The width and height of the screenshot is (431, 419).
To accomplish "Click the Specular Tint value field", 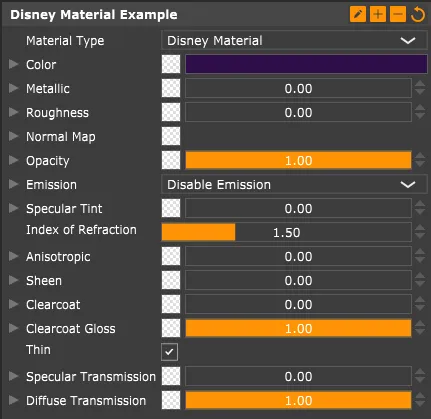I will pyautogui.click(x=298, y=208).
